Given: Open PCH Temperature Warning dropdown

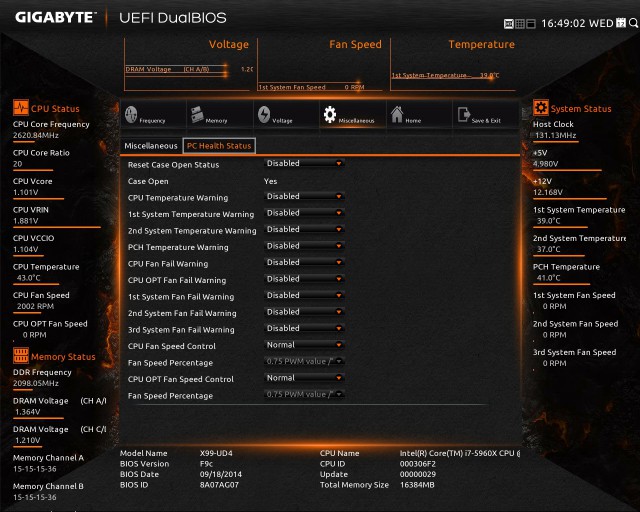Looking at the screenshot, I should (304, 246).
